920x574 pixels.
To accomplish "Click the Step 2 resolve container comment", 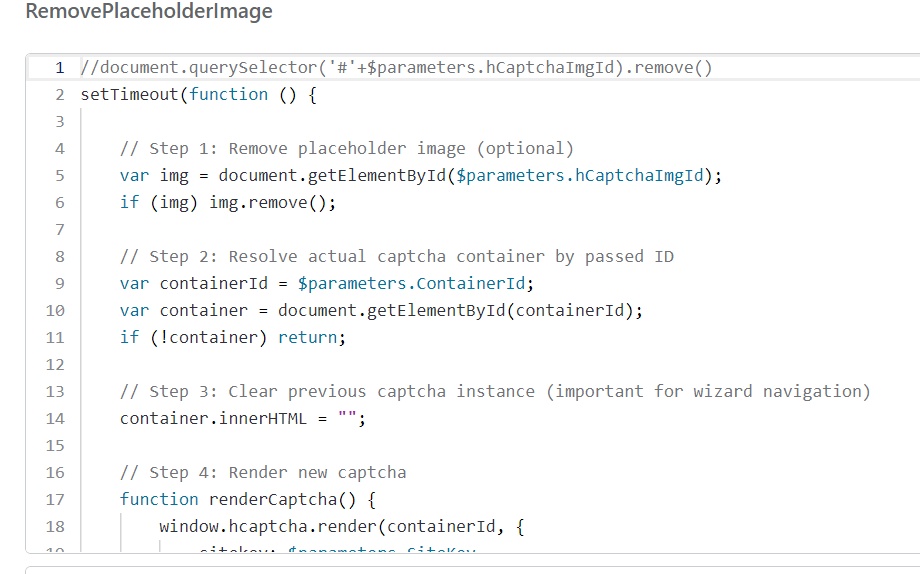I will pyautogui.click(x=396, y=257).
